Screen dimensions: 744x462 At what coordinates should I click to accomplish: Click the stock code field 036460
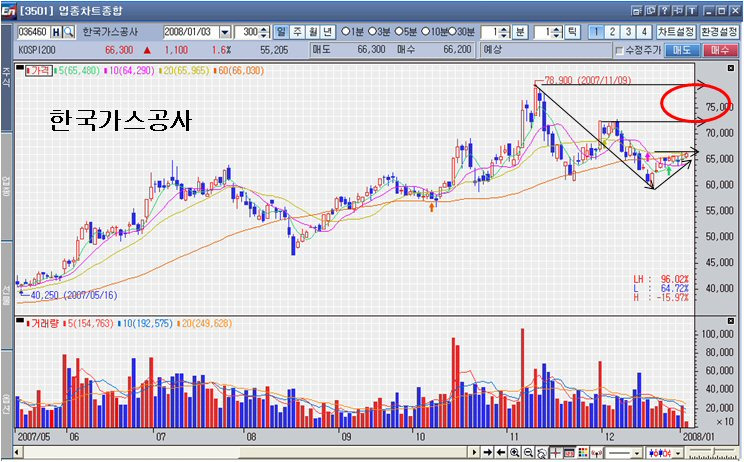tap(33, 32)
